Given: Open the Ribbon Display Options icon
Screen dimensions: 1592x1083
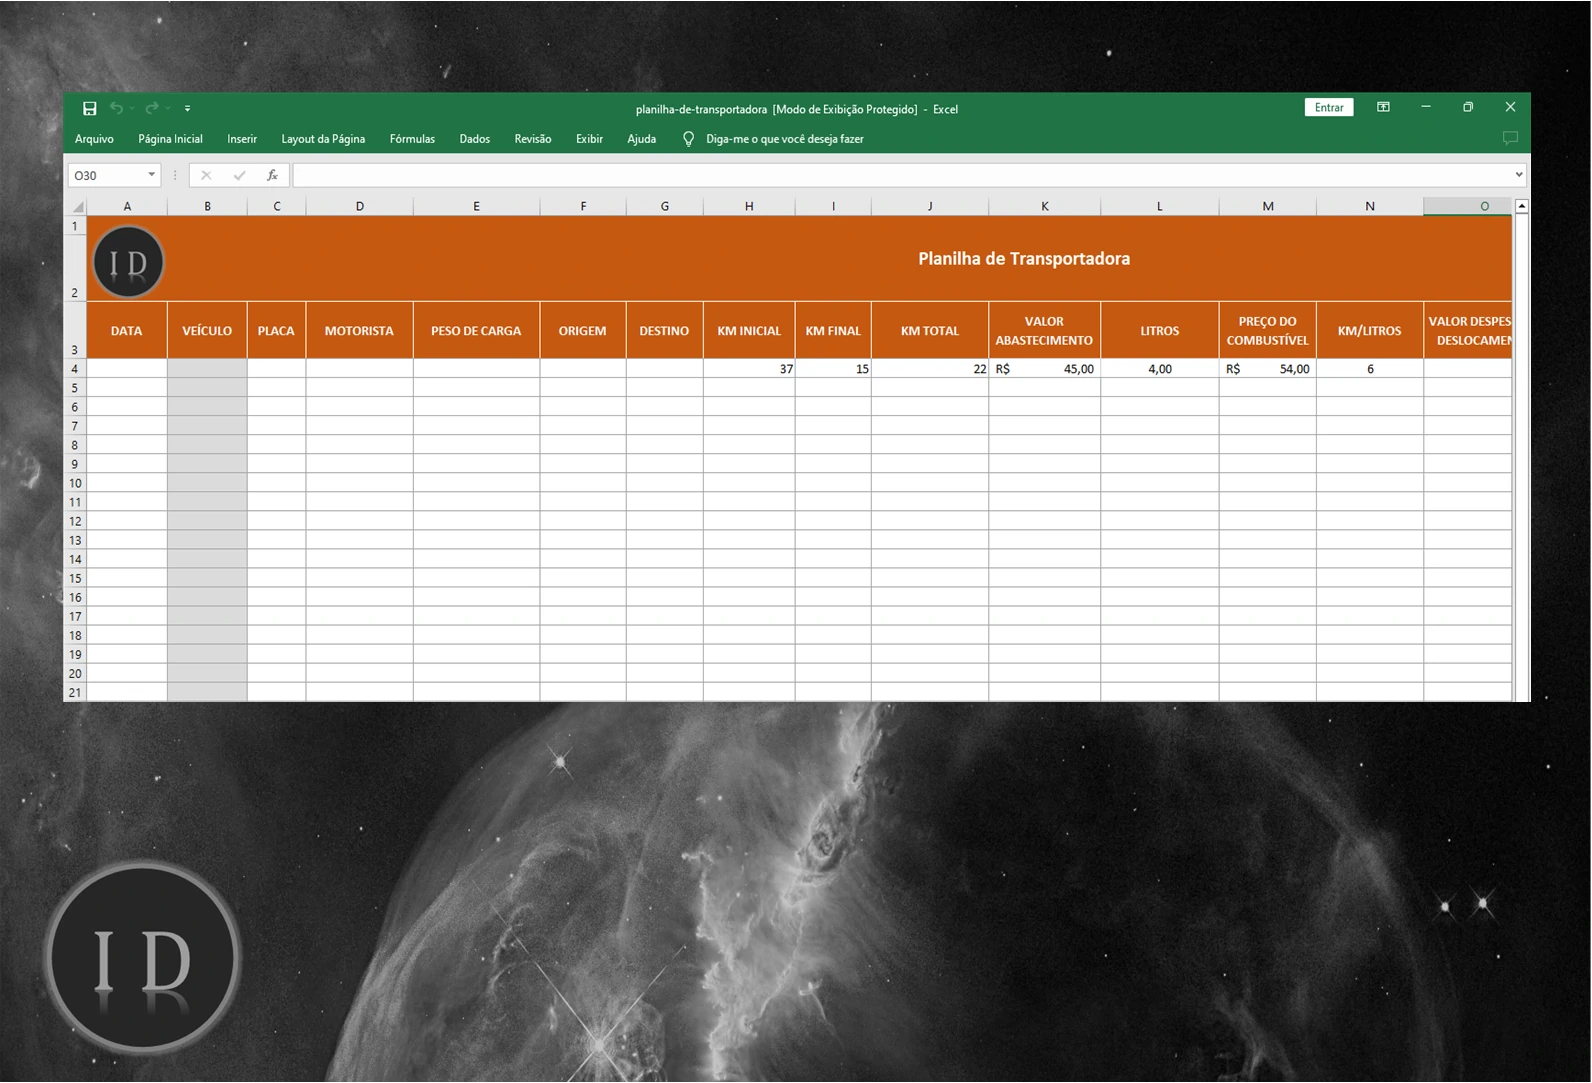Looking at the screenshot, I should [1383, 107].
